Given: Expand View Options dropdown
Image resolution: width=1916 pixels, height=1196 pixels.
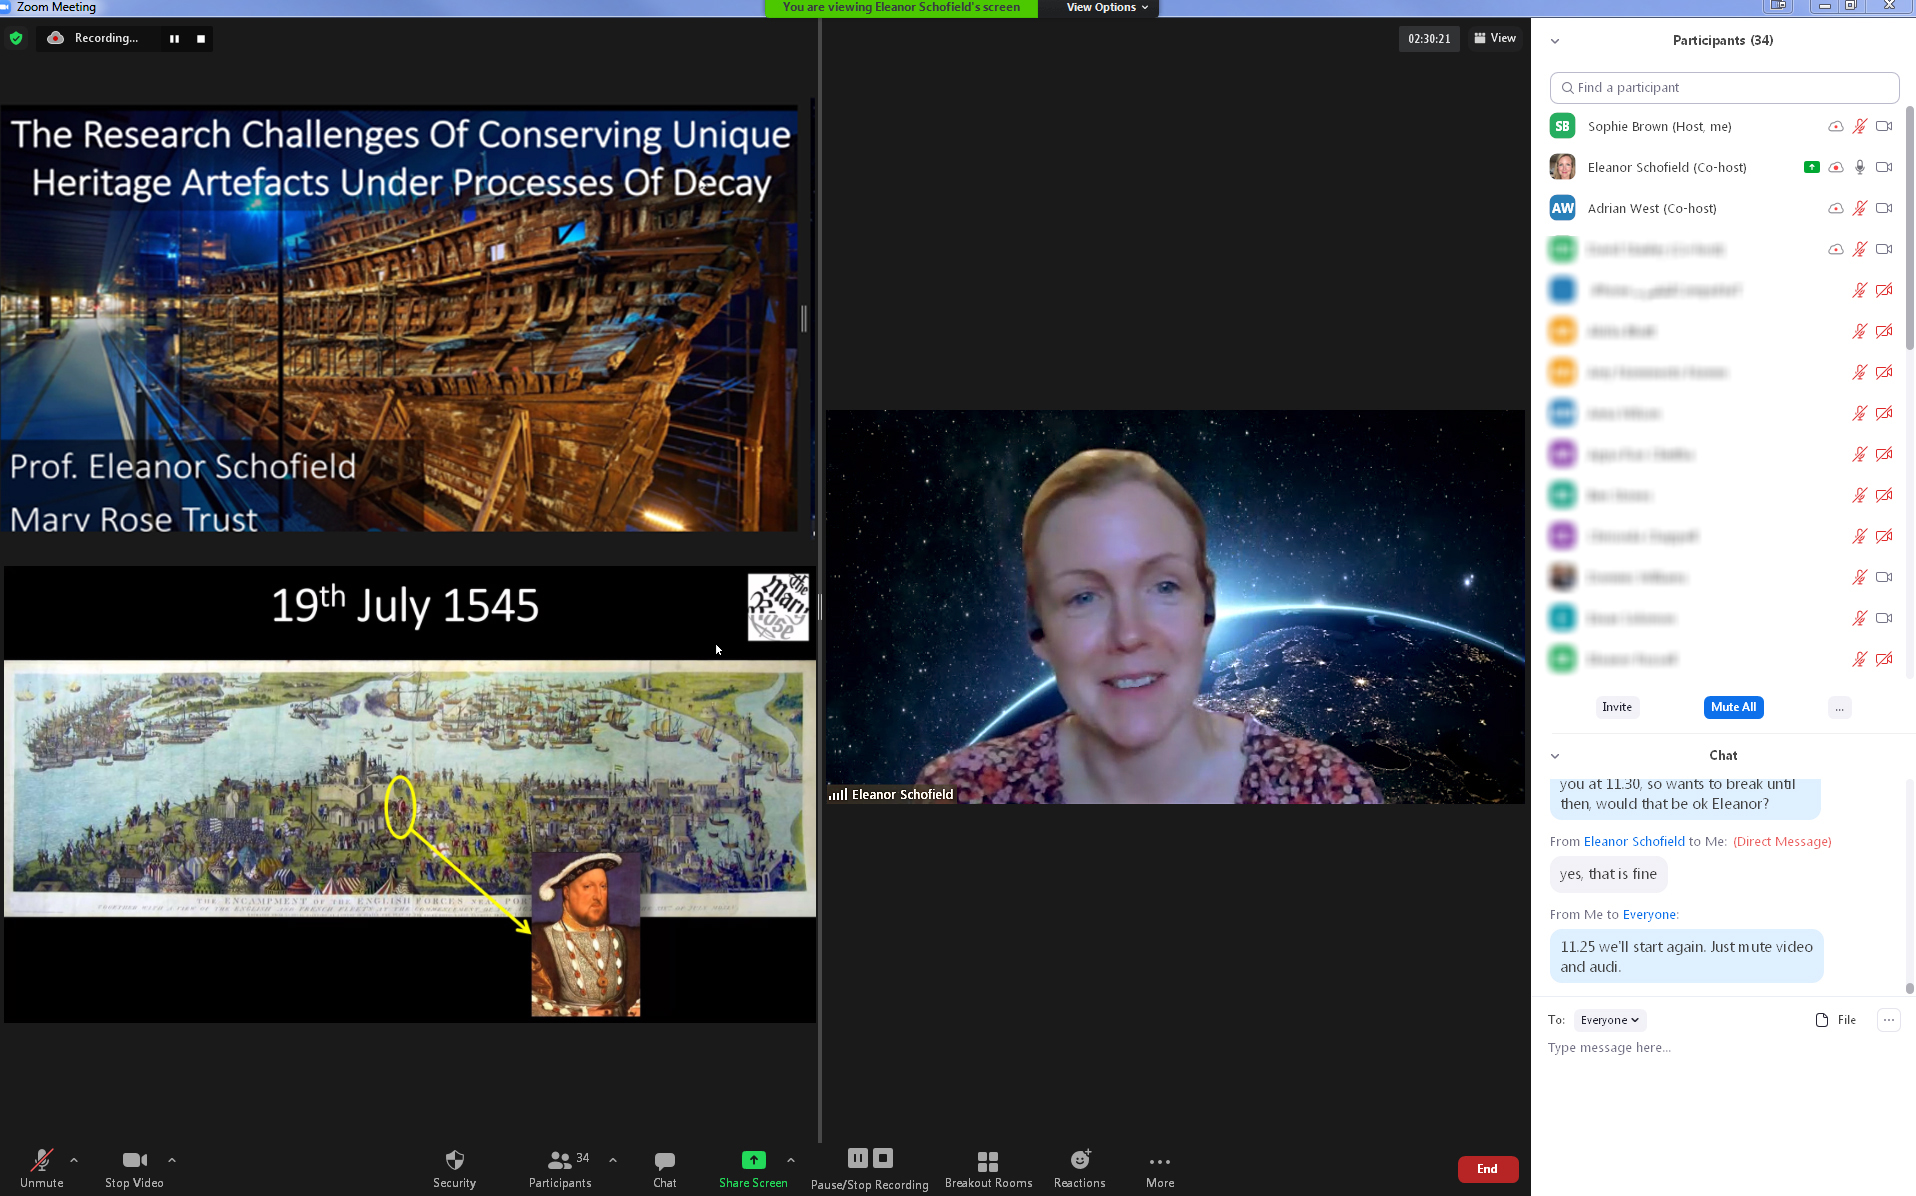Looking at the screenshot, I should 1106,7.
